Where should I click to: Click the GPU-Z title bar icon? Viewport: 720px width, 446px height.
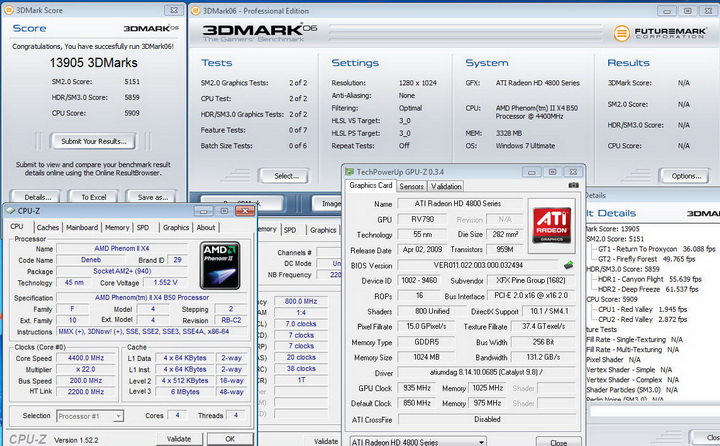pos(349,172)
